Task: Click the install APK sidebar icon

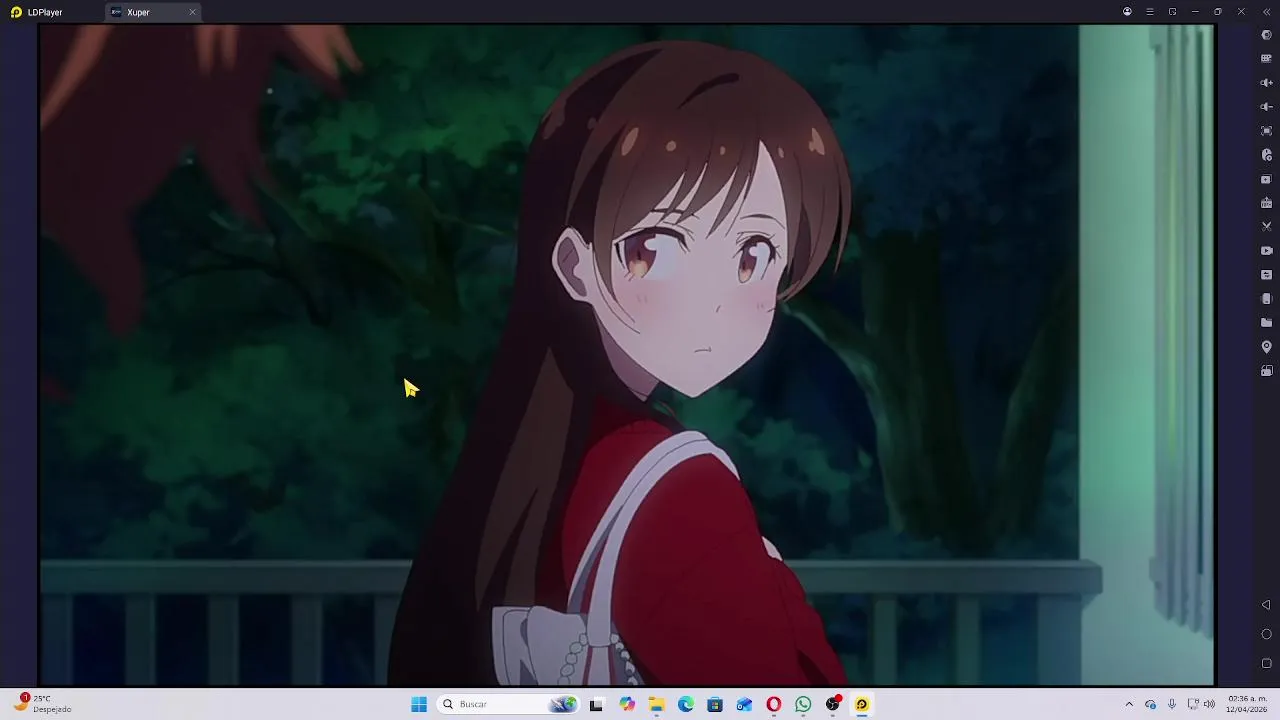Action: tap(1266, 203)
